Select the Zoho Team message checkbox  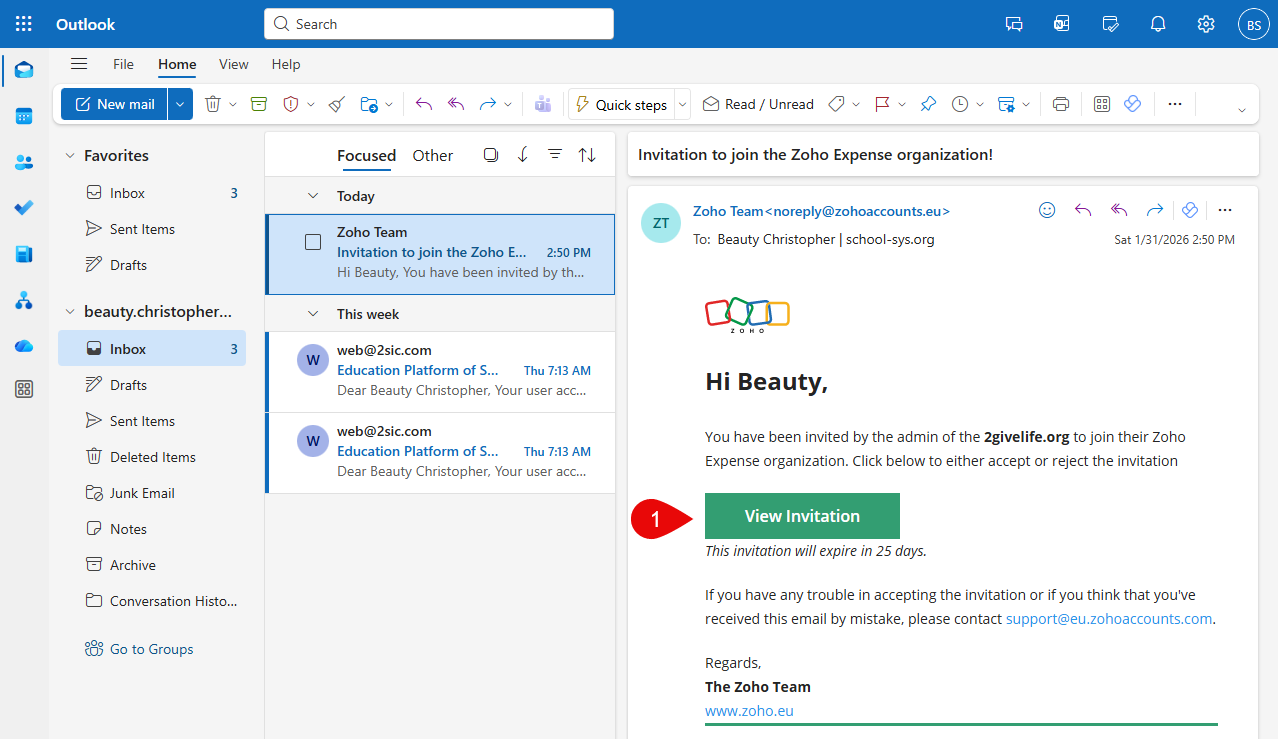pos(313,242)
